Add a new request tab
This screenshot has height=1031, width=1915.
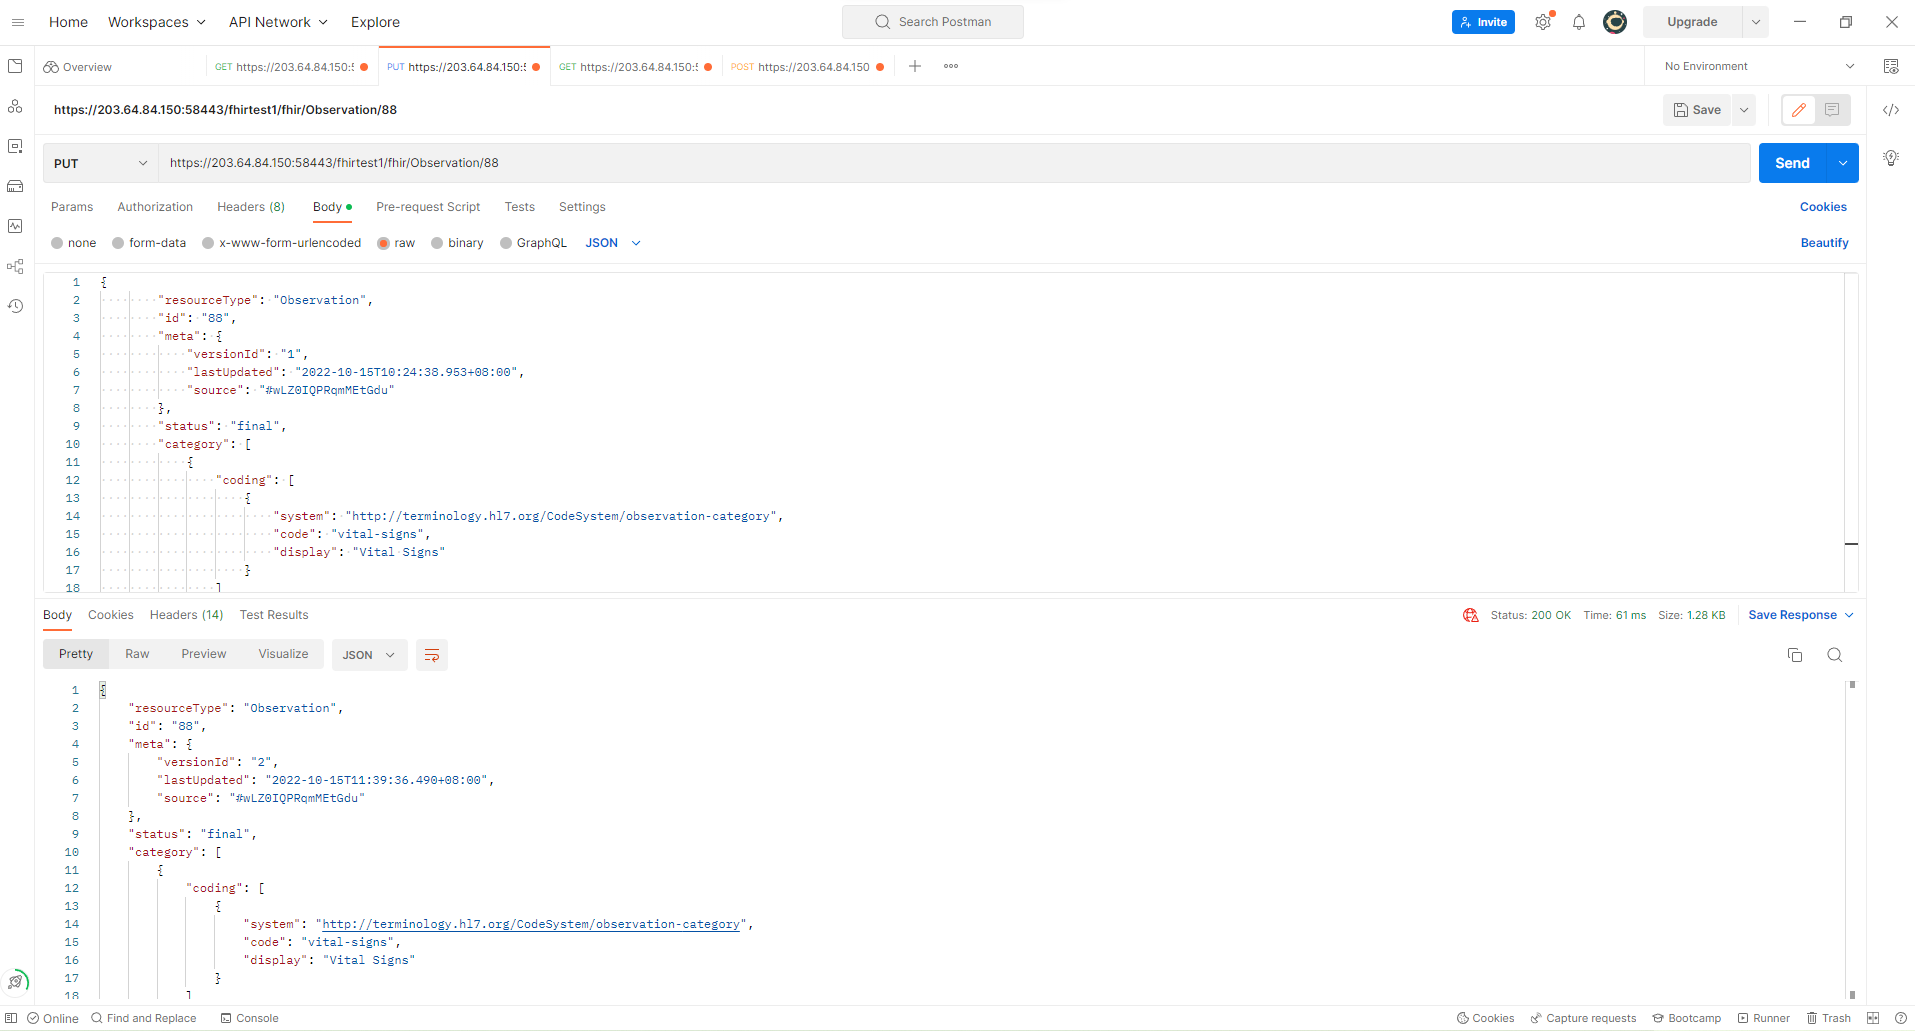pyautogui.click(x=915, y=66)
